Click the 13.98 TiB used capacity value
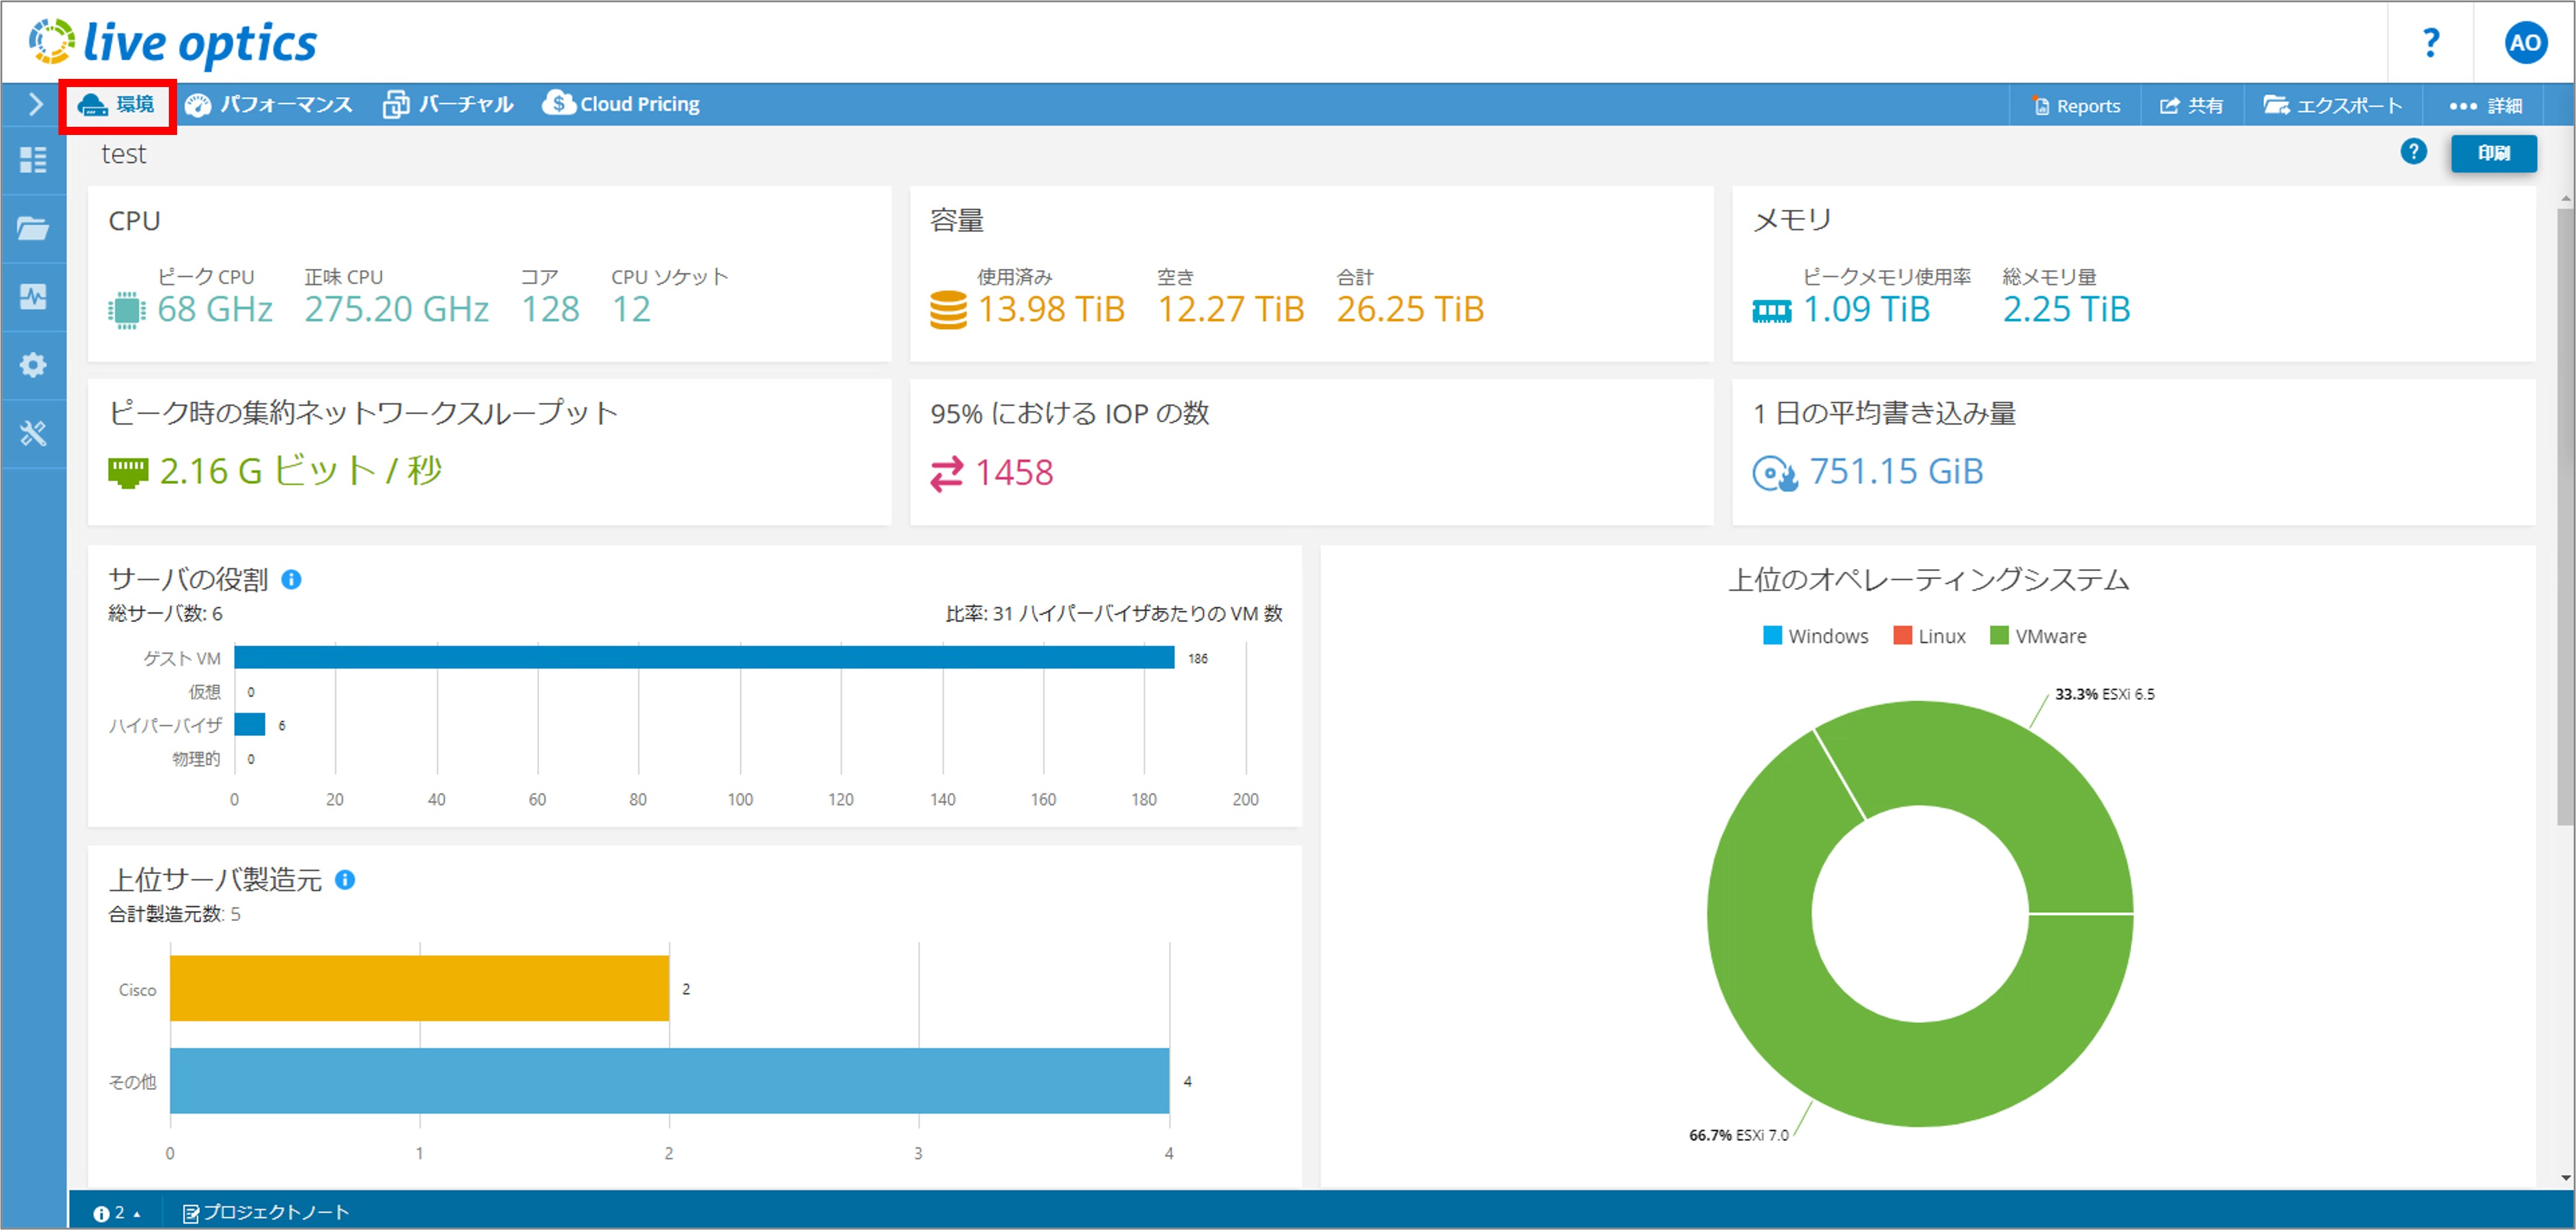The height and width of the screenshot is (1230, 2576). pyautogui.click(x=1051, y=310)
